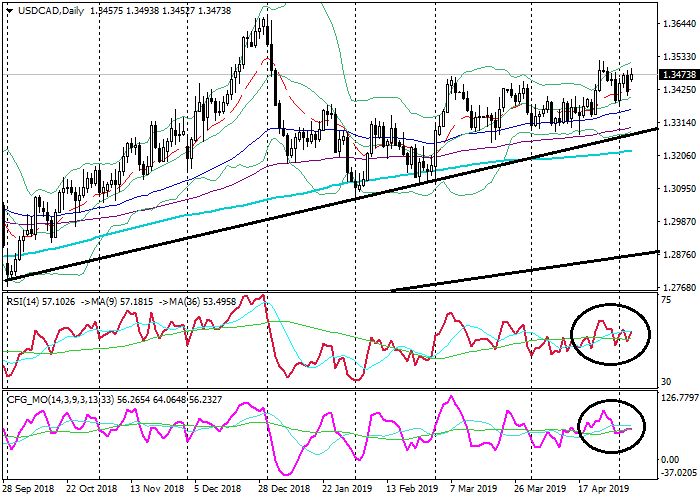Click the 13 Feb 2019 date label
The width and height of the screenshot is (700, 500).
pyautogui.click(x=410, y=490)
